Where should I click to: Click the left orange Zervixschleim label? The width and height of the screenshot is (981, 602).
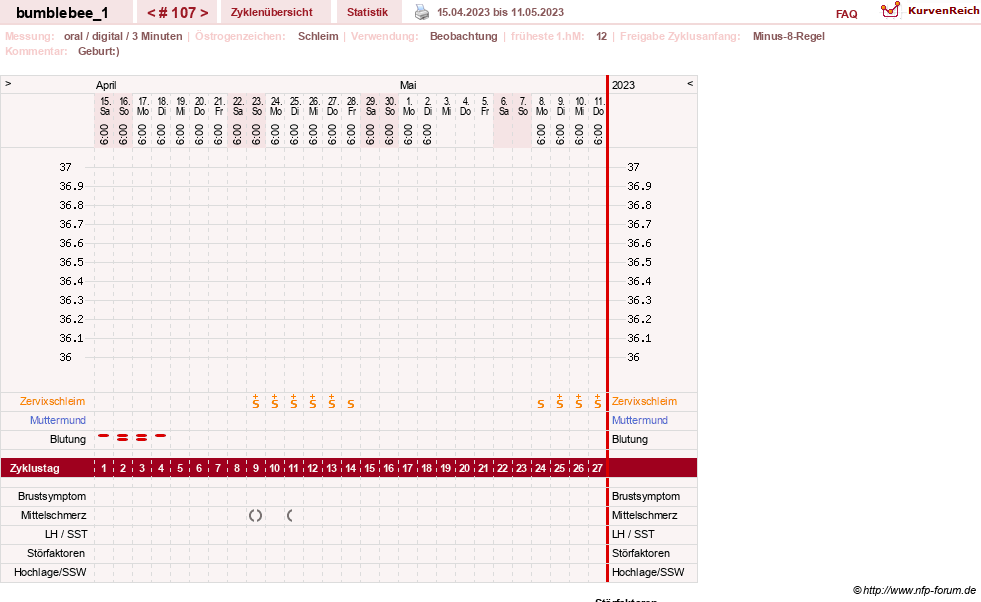pyautogui.click(x=52, y=402)
